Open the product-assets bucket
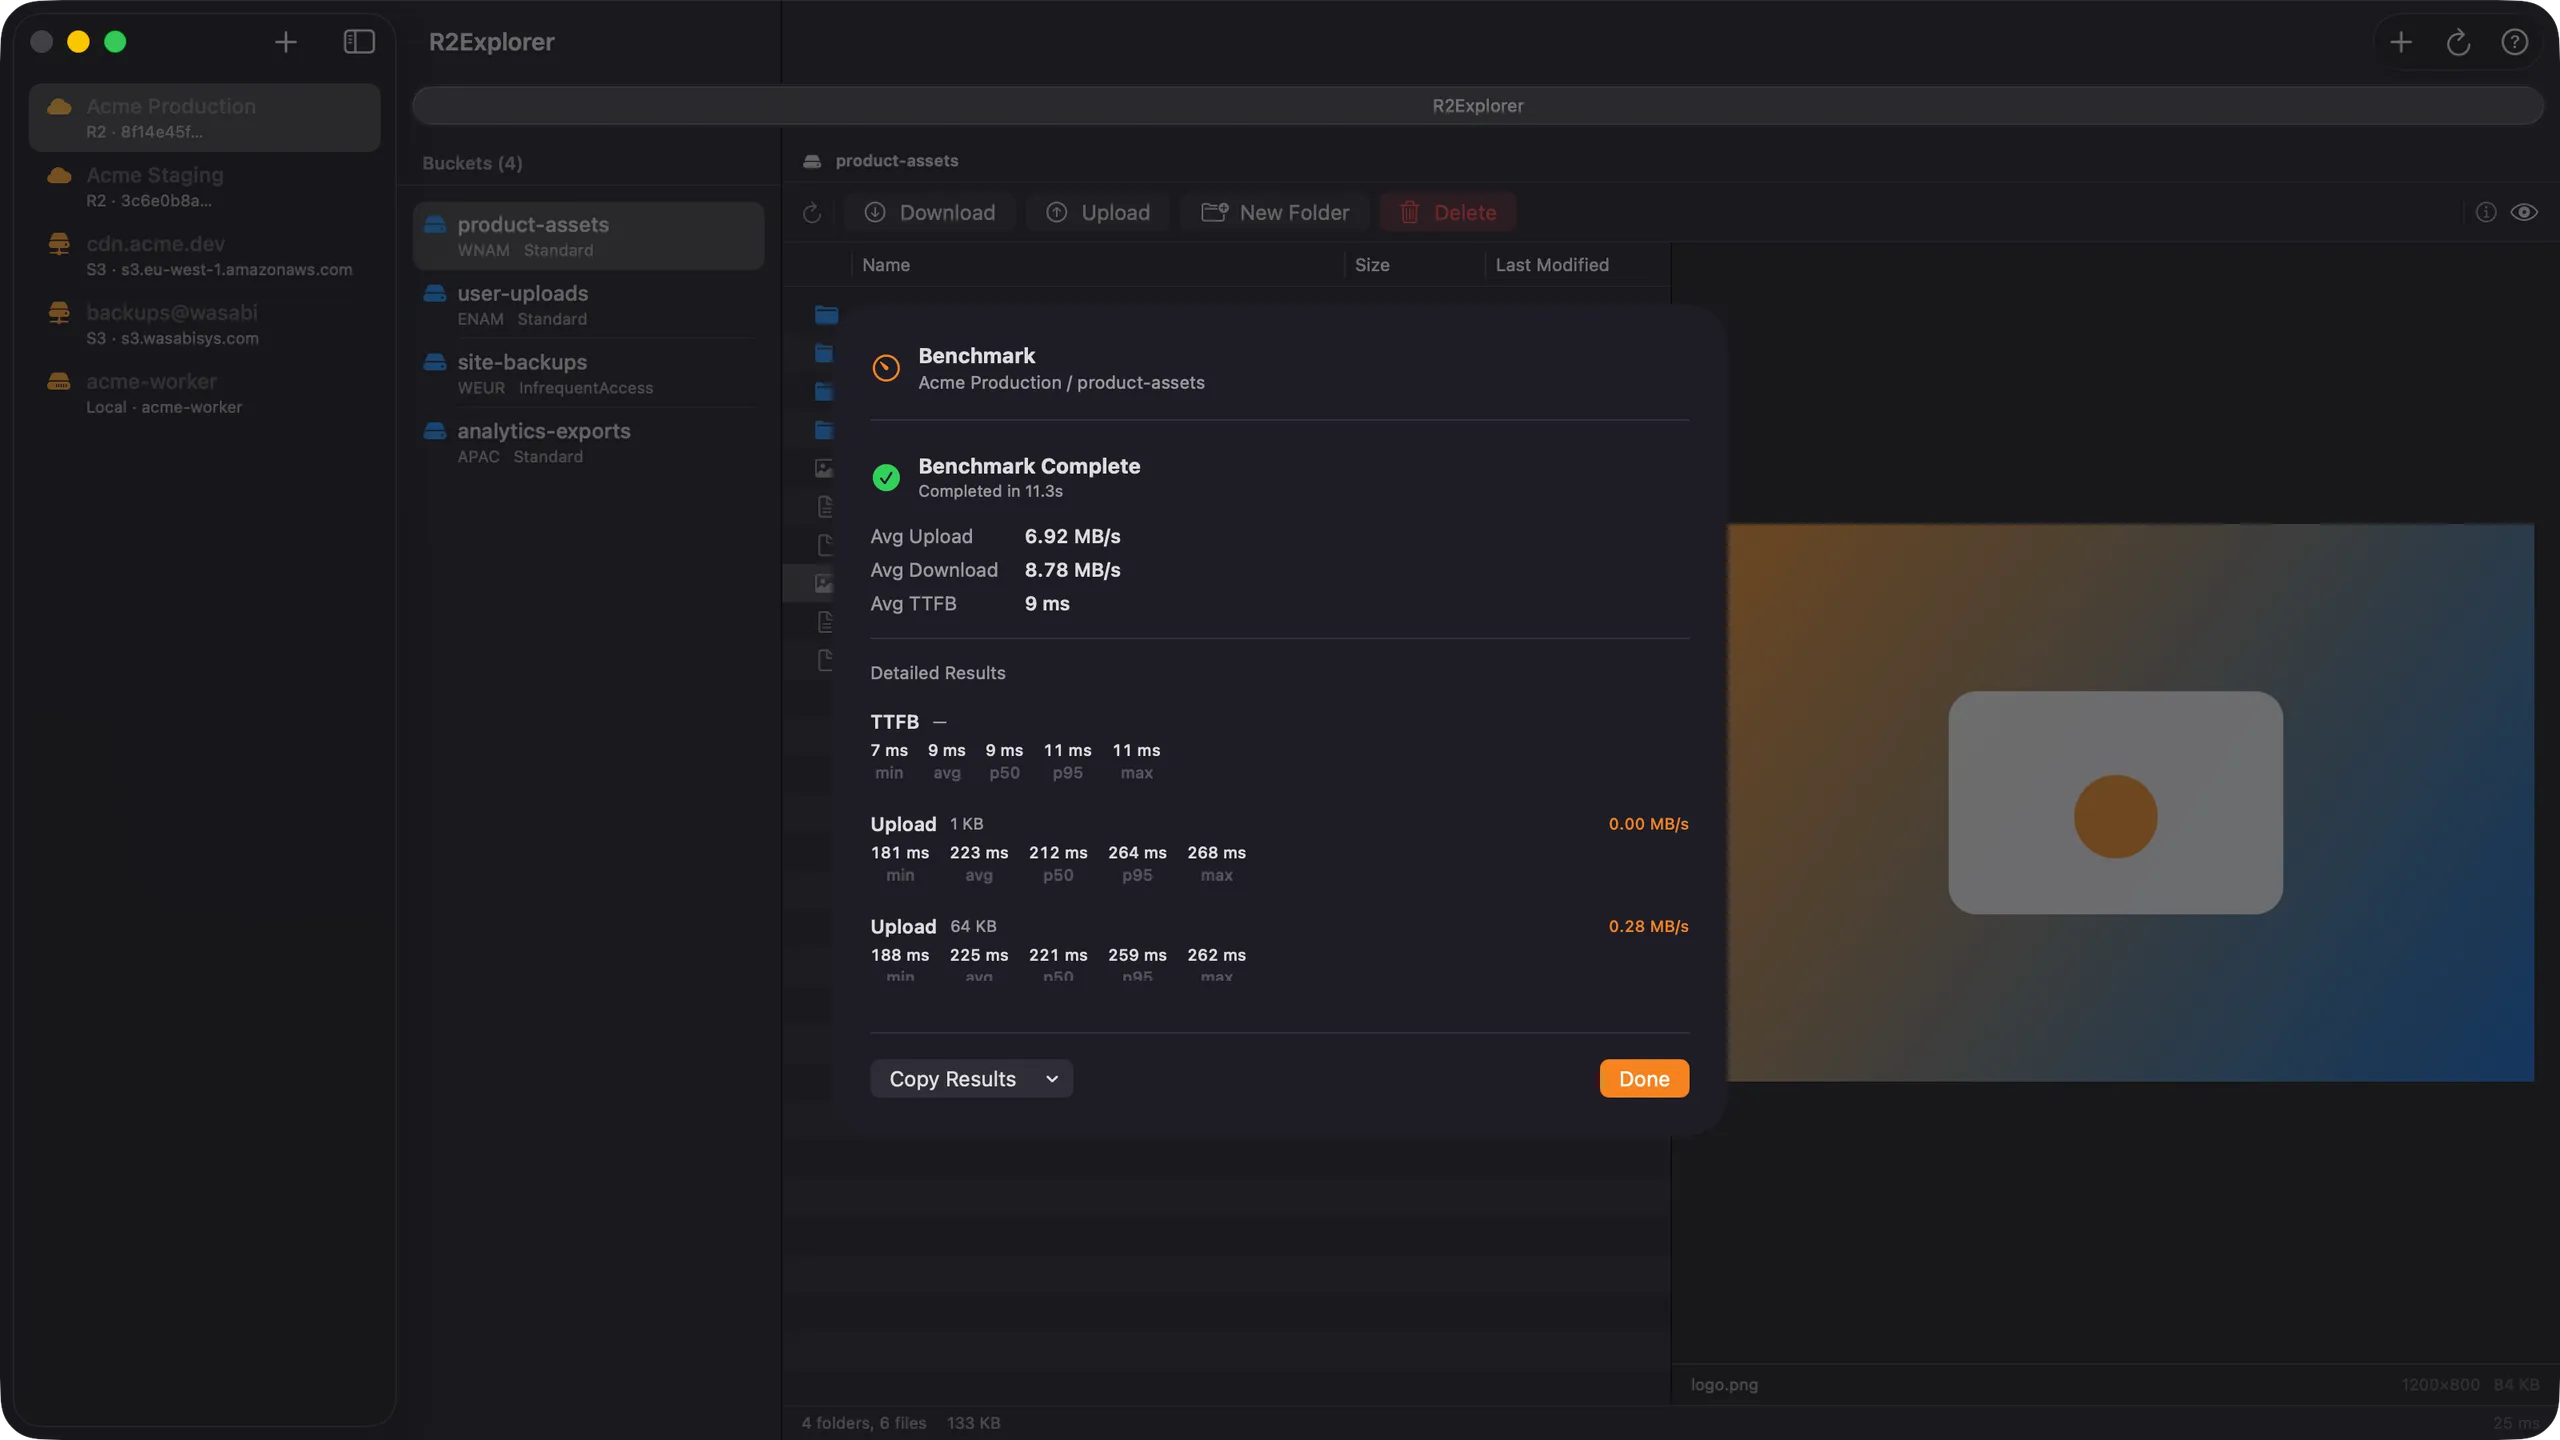2560x1440 pixels. (588, 236)
